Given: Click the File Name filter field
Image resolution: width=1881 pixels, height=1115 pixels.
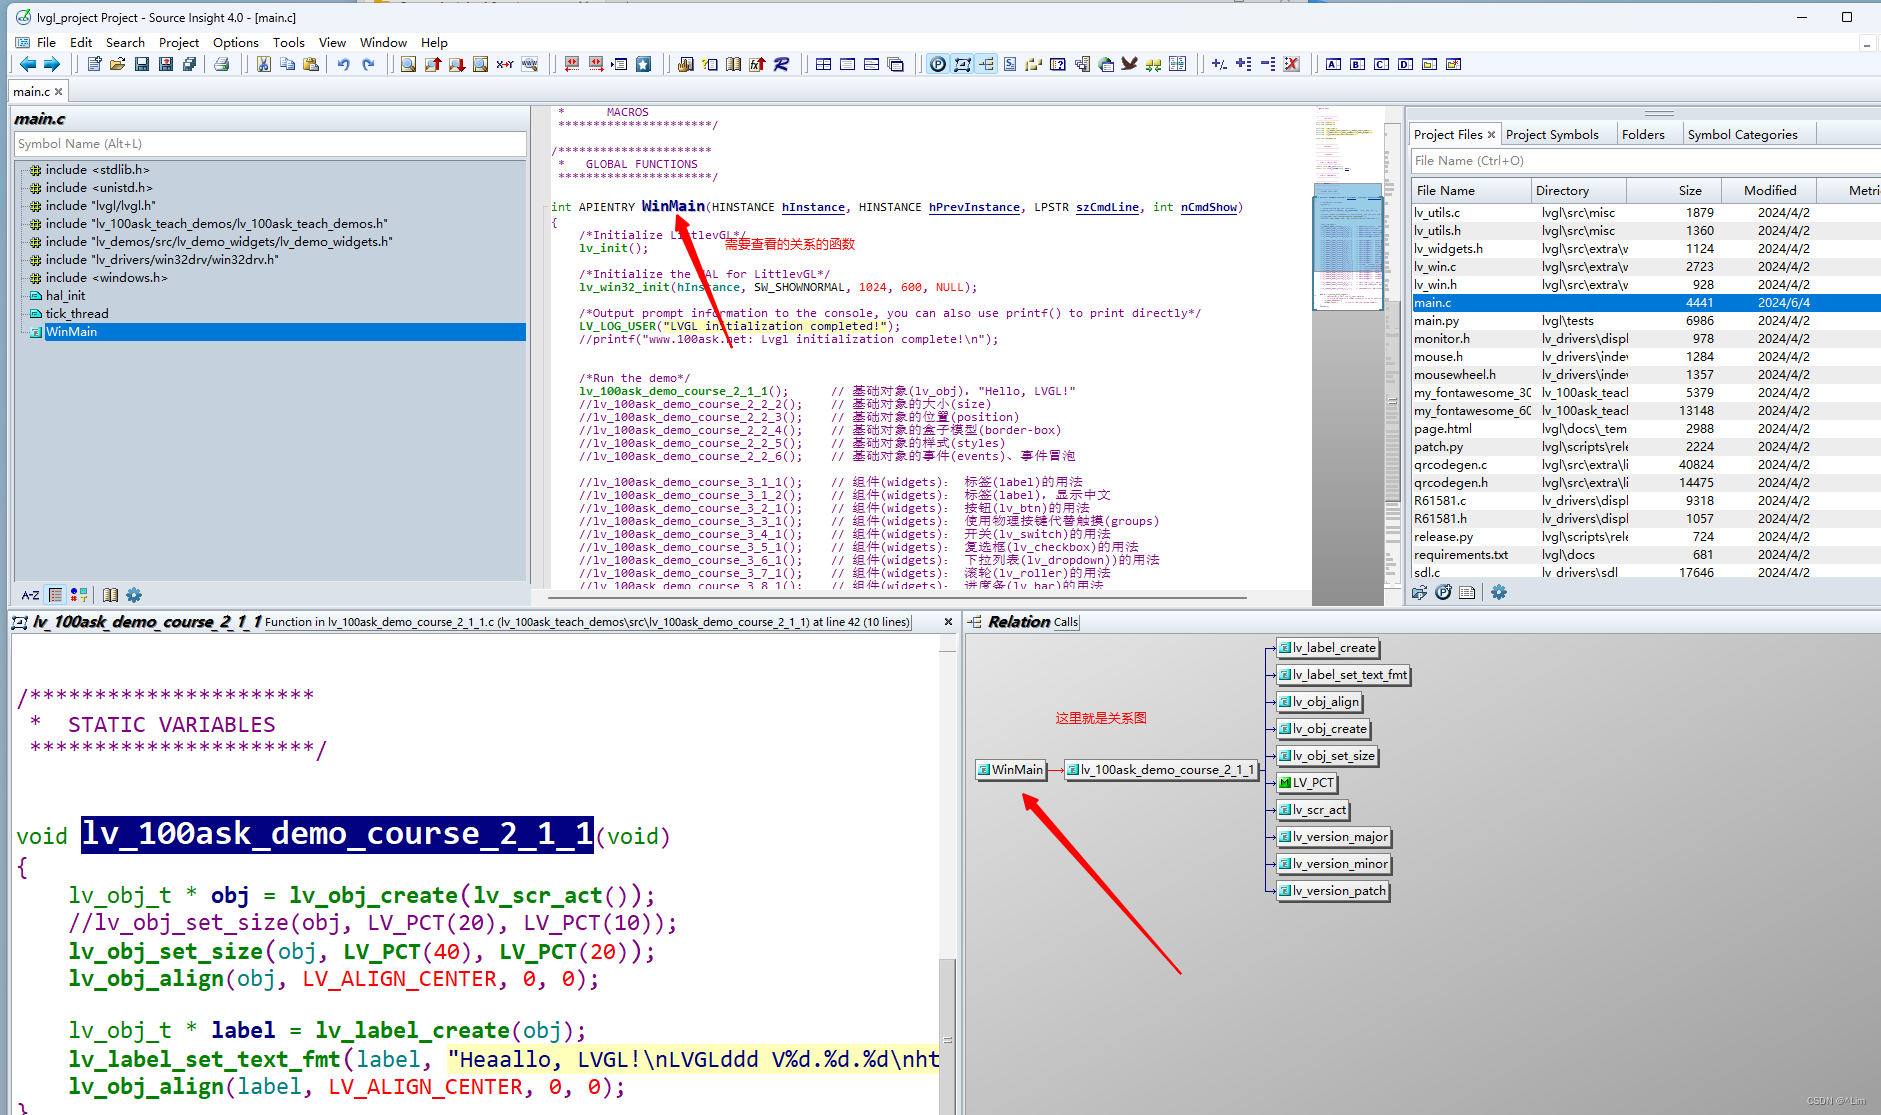Looking at the screenshot, I should pyautogui.click(x=1645, y=160).
